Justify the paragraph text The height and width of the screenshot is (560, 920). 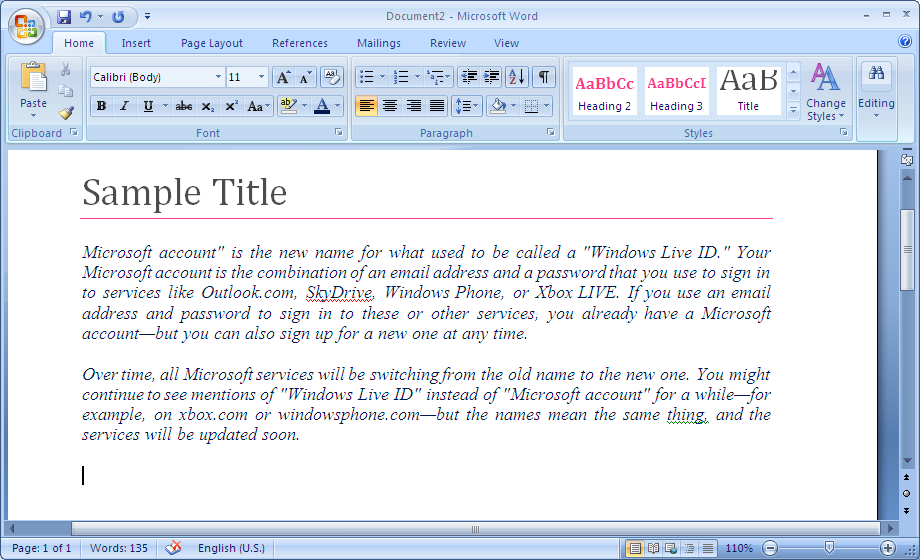click(437, 106)
